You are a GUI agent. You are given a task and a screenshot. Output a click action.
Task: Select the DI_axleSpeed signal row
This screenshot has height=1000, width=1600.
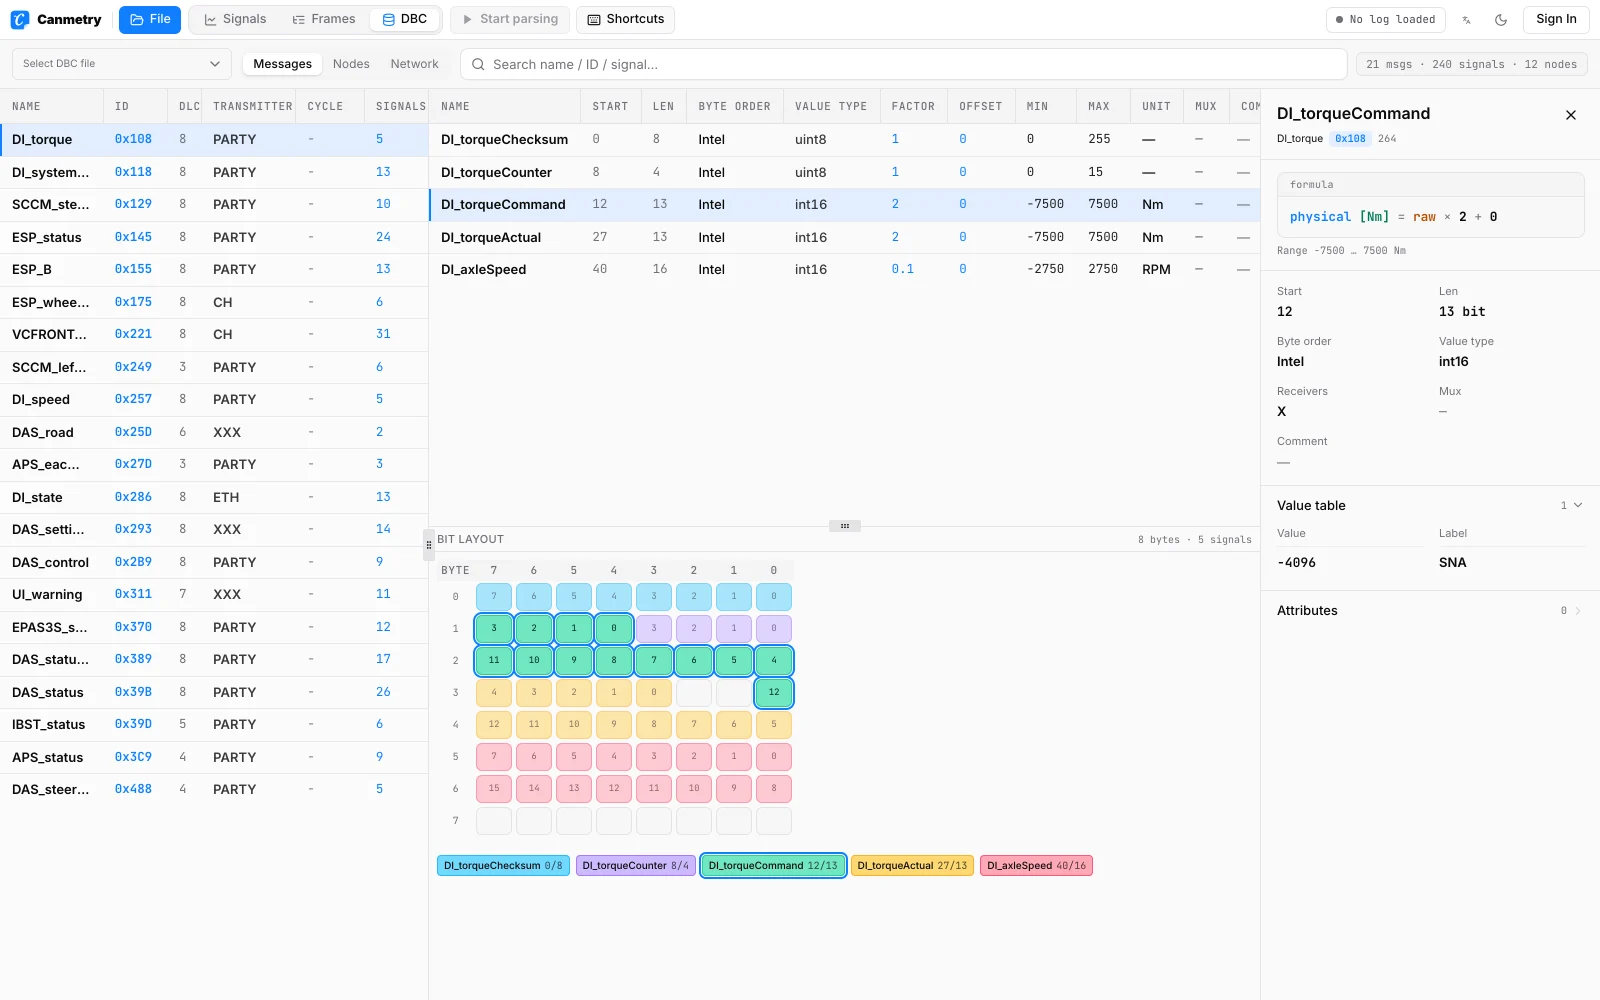click(845, 269)
